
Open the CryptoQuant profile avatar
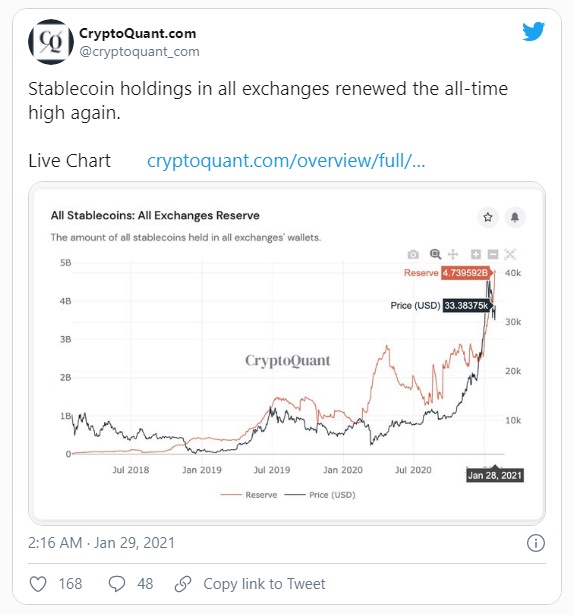coord(51,42)
